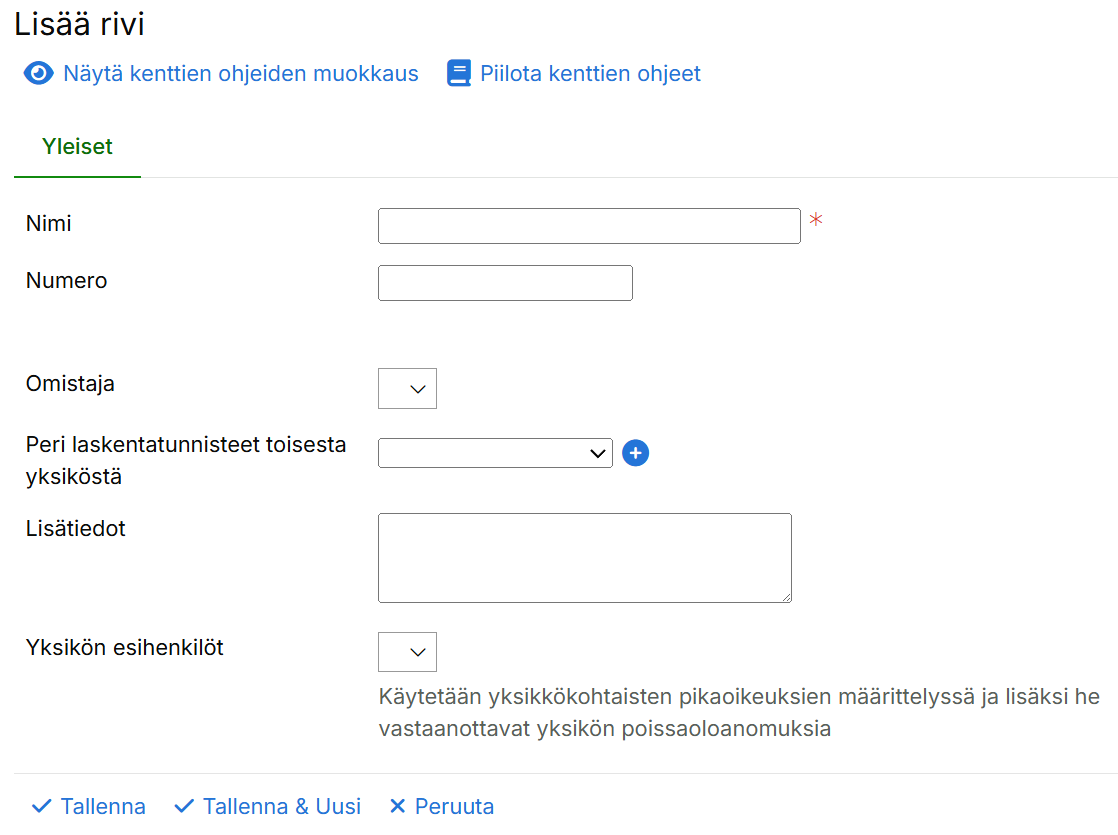
Task: Switch to the Yleiset tab
Action: [77, 147]
